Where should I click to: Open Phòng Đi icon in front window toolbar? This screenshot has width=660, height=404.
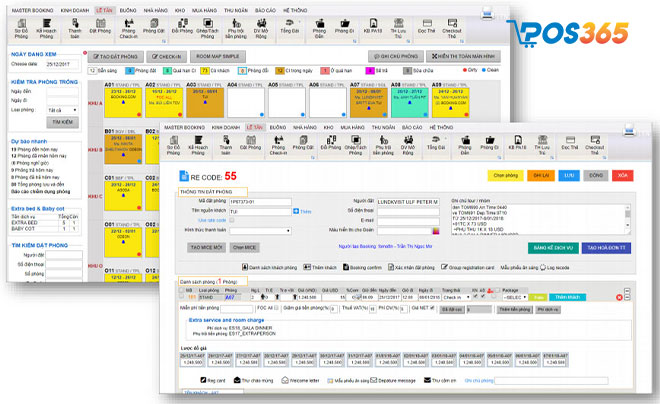(x=490, y=140)
